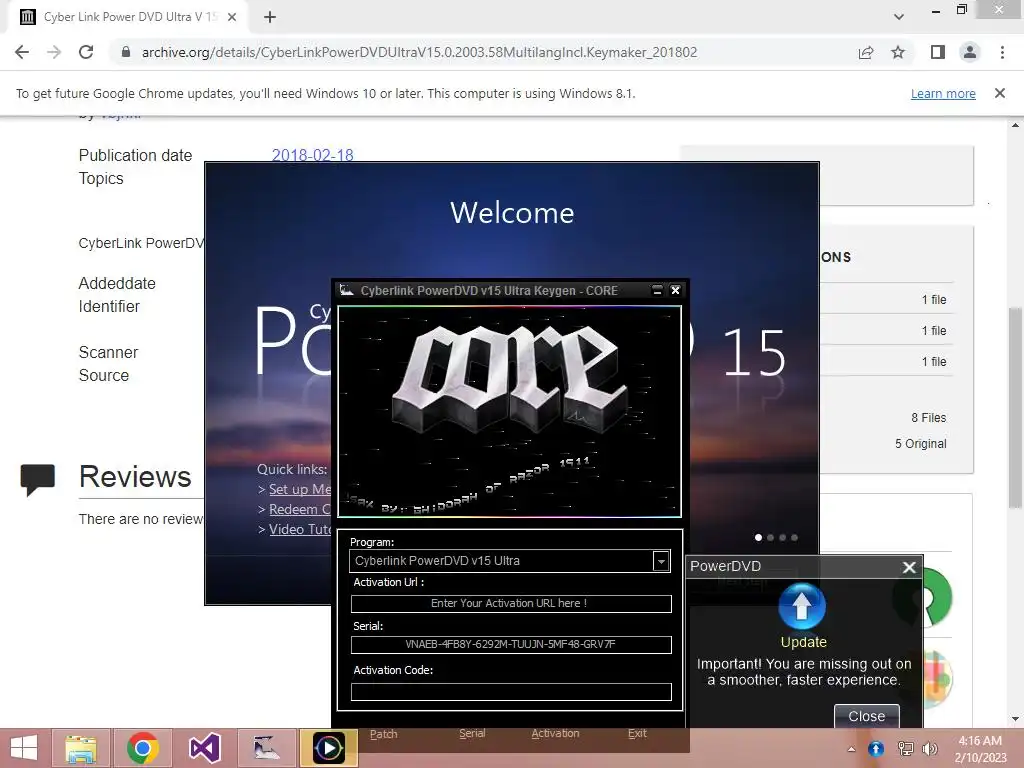Click the 8 Files text
The width and height of the screenshot is (1024, 768).
point(929,418)
